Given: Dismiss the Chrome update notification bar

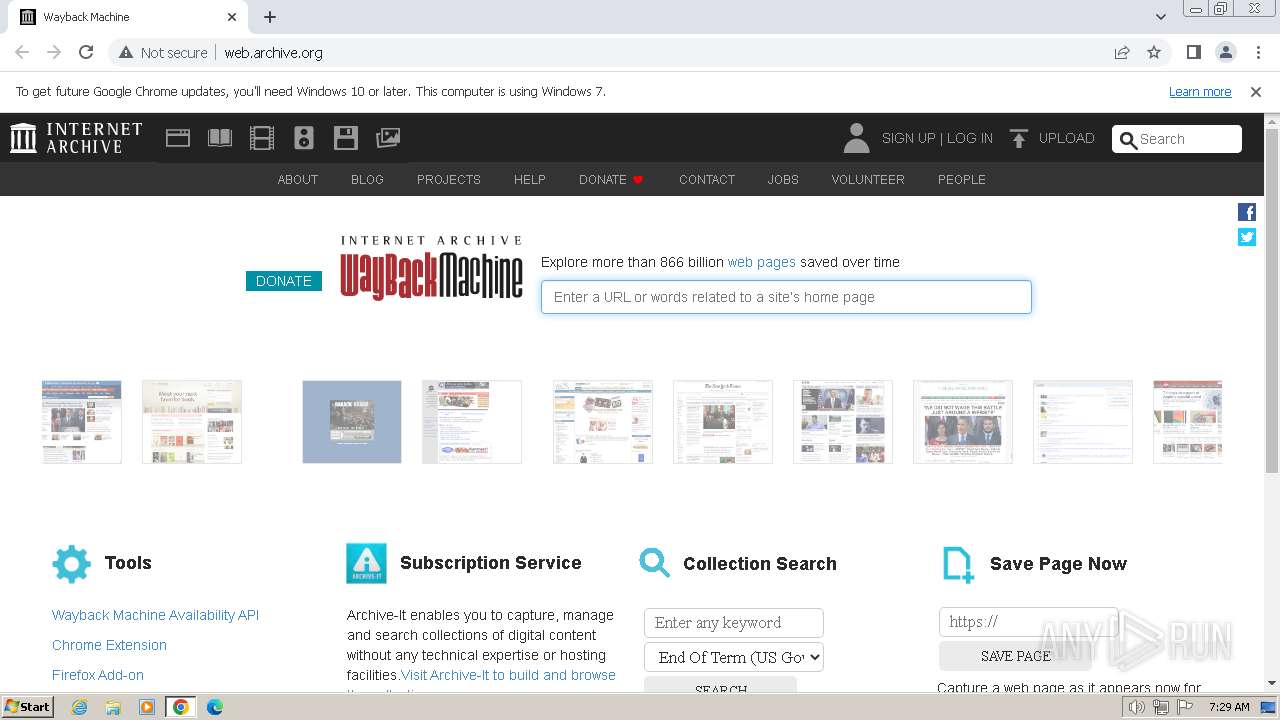Looking at the screenshot, I should pyautogui.click(x=1256, y=92).
